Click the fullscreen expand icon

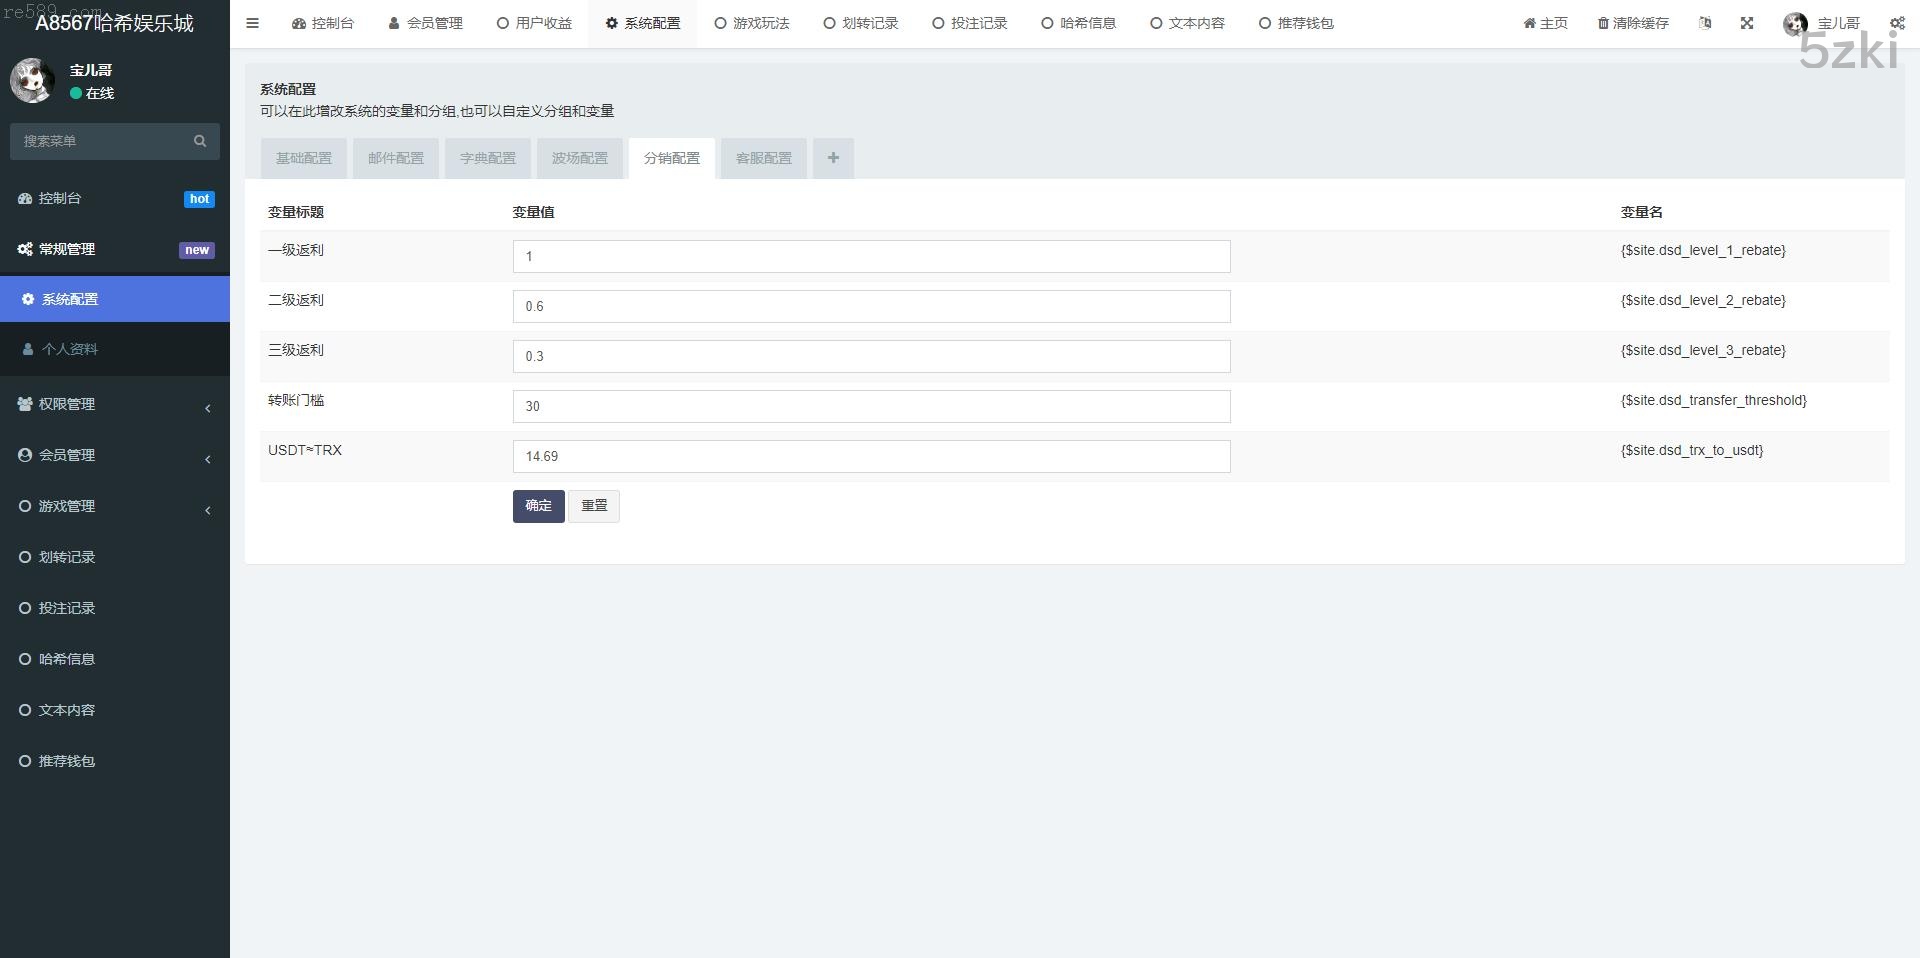(1746, 23)
